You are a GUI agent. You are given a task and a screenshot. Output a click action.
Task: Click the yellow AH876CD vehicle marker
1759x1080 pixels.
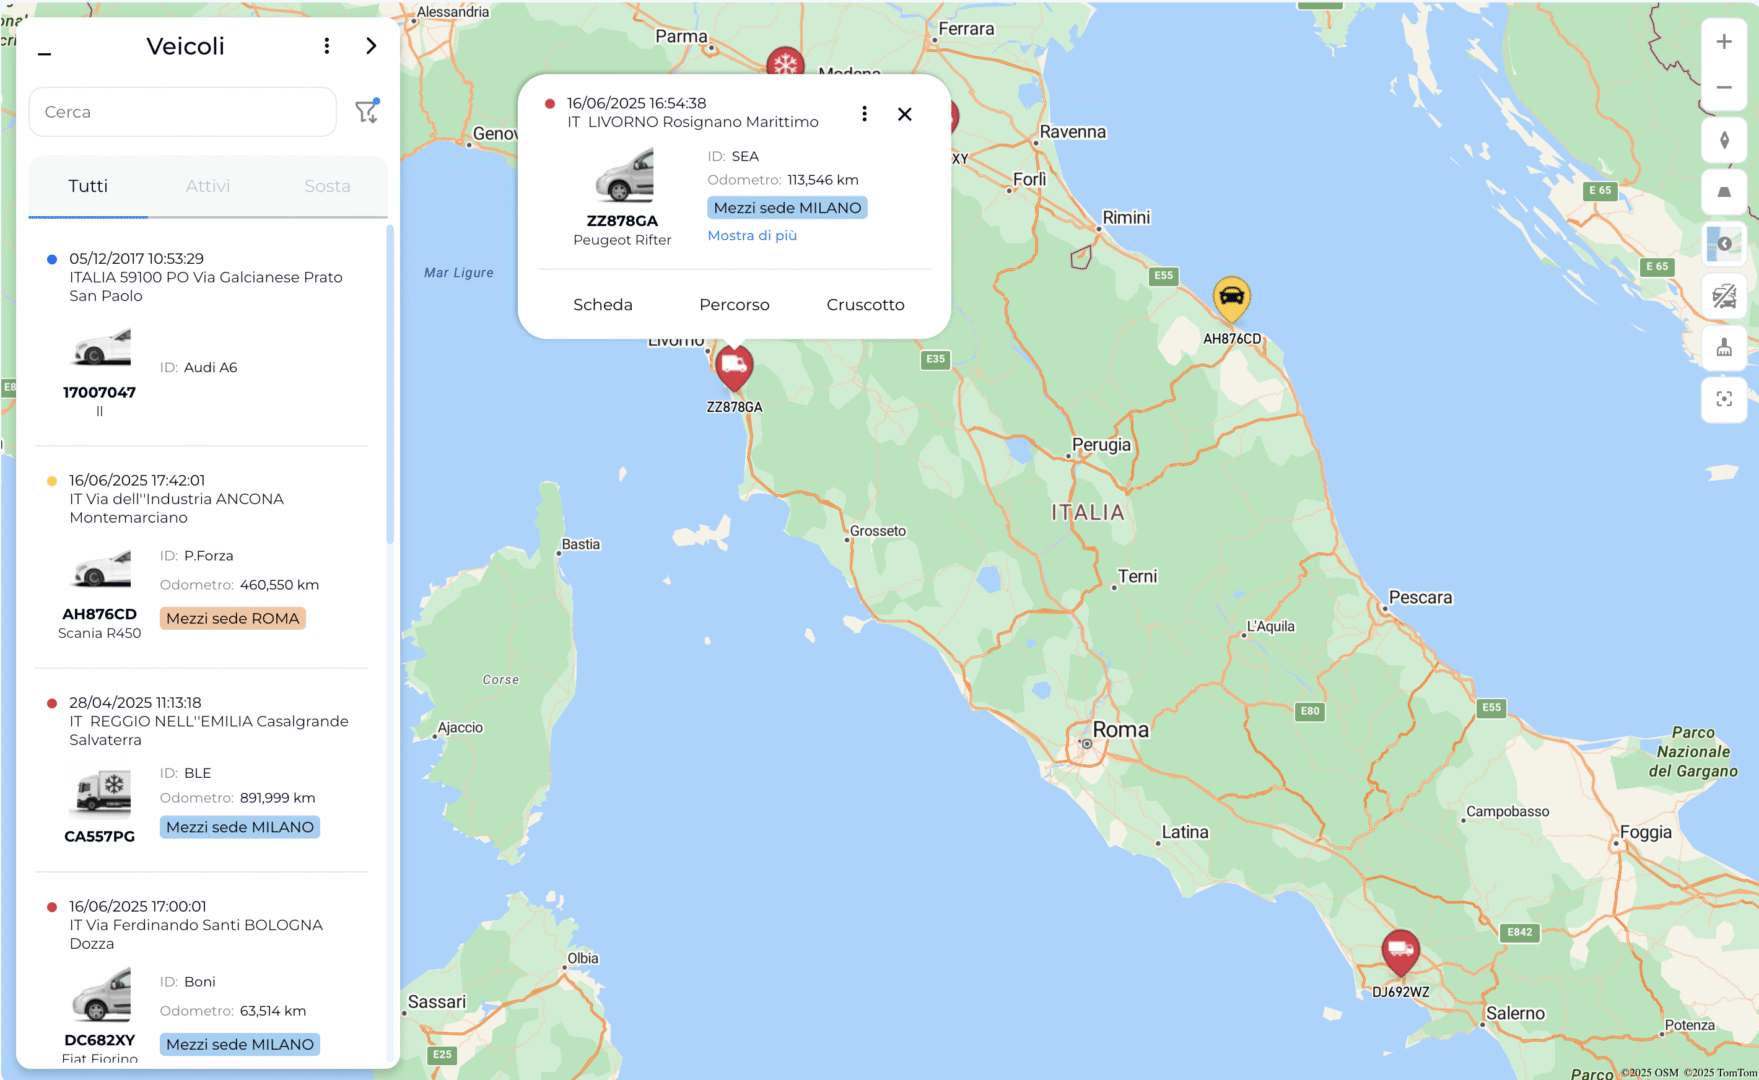pos(1231,298)
